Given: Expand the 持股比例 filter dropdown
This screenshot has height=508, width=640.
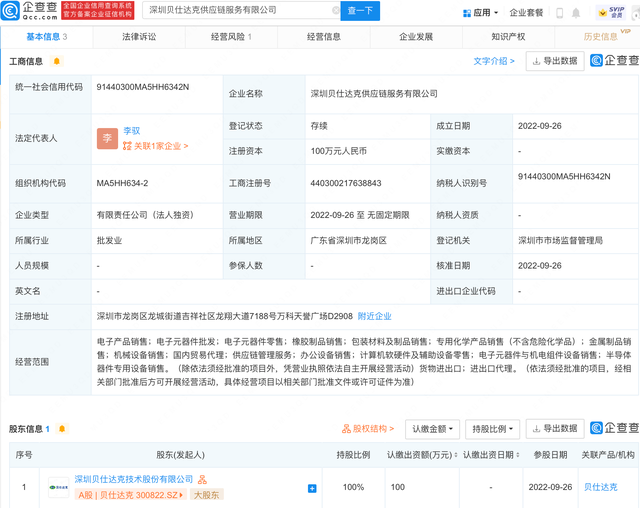Looking at the screenshot, I should pyautogui.click(x=495, y=429).
